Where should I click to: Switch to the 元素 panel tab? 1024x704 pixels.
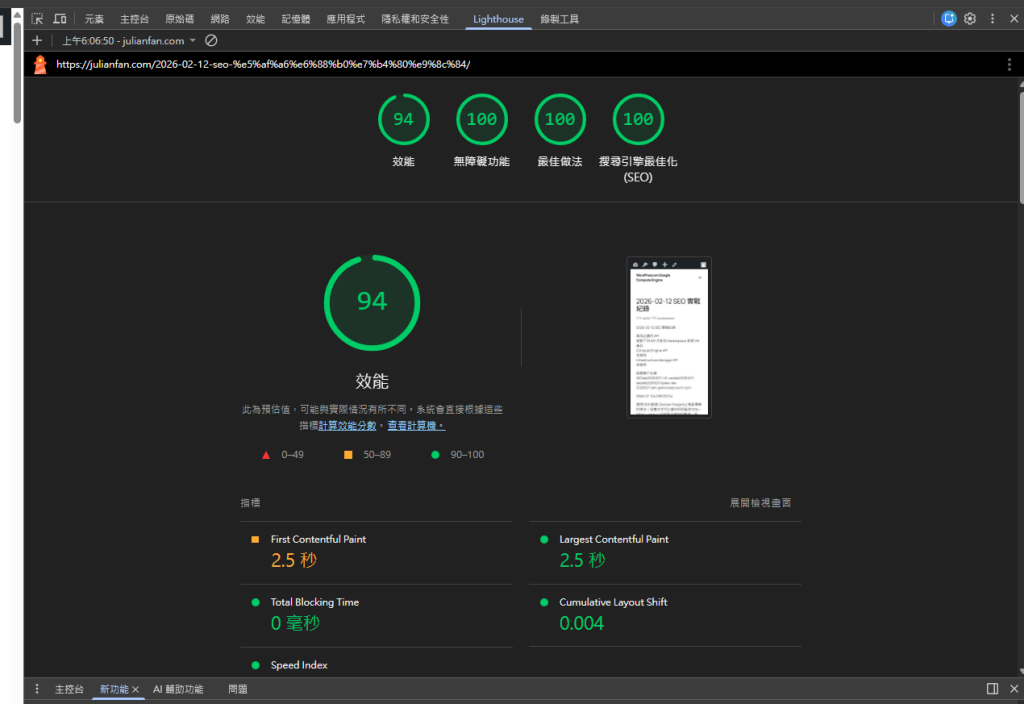coord(94,19)
